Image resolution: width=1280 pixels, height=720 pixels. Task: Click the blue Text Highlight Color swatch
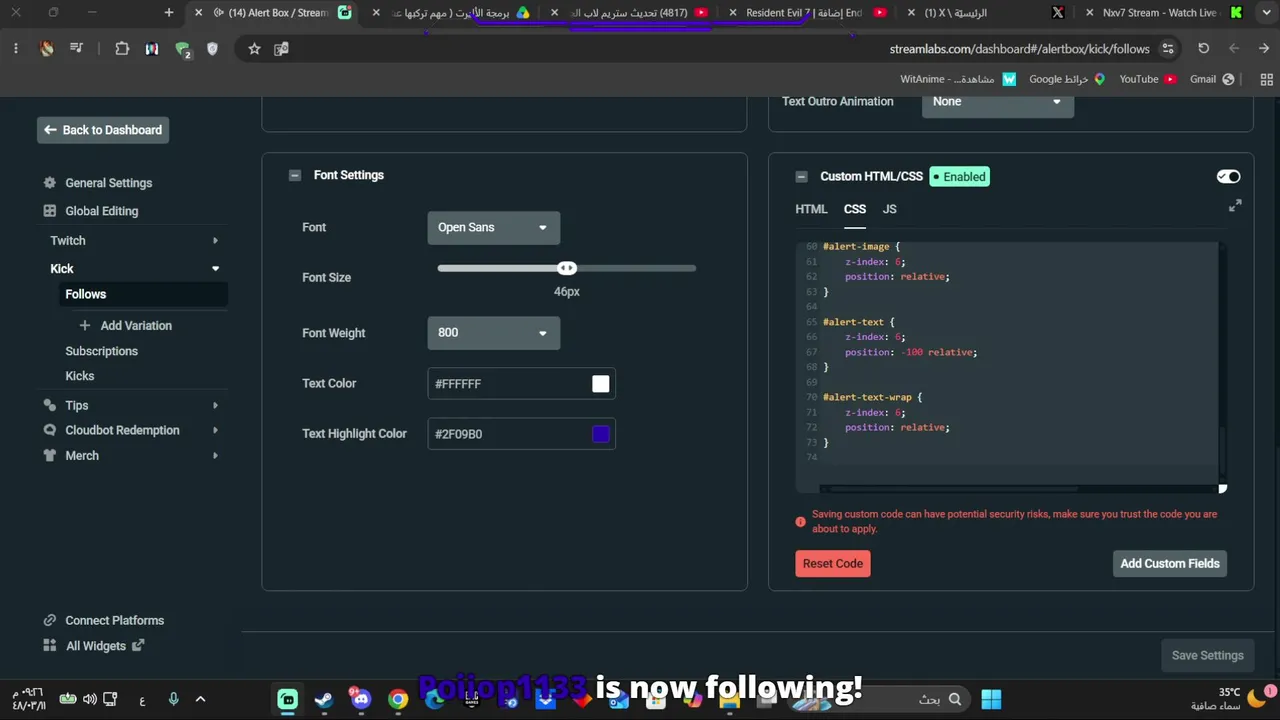(x=601, y=434)
